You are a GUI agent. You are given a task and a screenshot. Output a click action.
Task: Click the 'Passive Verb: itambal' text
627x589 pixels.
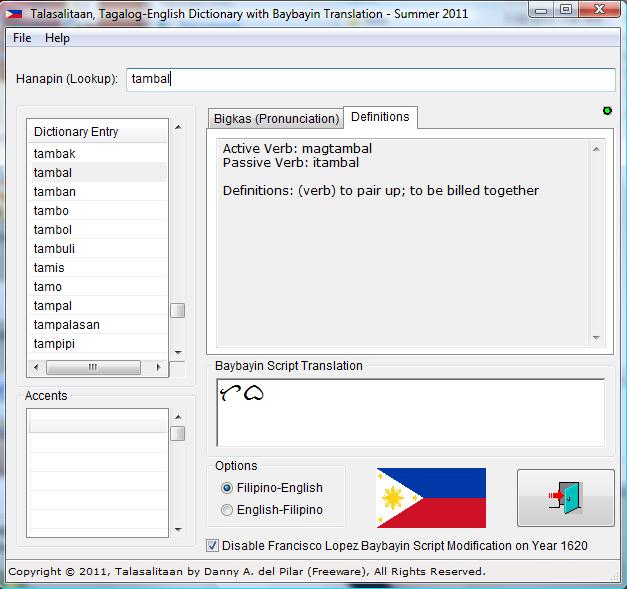291,163
